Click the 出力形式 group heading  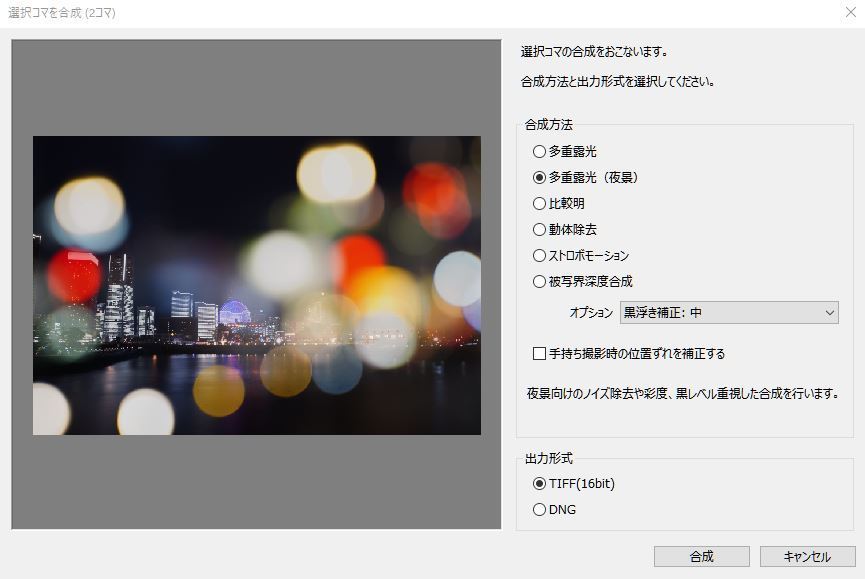548,459
